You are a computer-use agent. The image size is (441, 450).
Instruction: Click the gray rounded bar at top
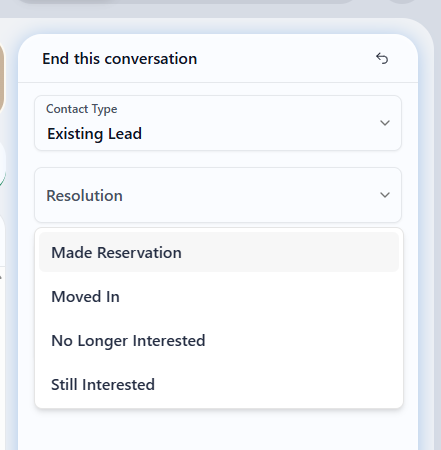click(187, 2)
